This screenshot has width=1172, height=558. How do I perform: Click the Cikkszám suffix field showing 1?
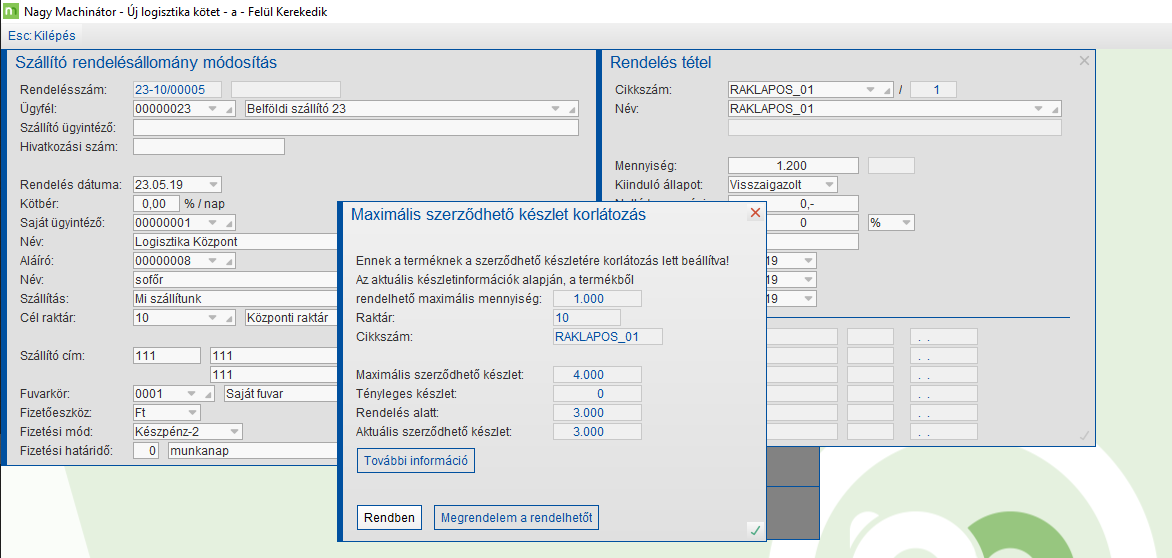[x=934, y=90]
